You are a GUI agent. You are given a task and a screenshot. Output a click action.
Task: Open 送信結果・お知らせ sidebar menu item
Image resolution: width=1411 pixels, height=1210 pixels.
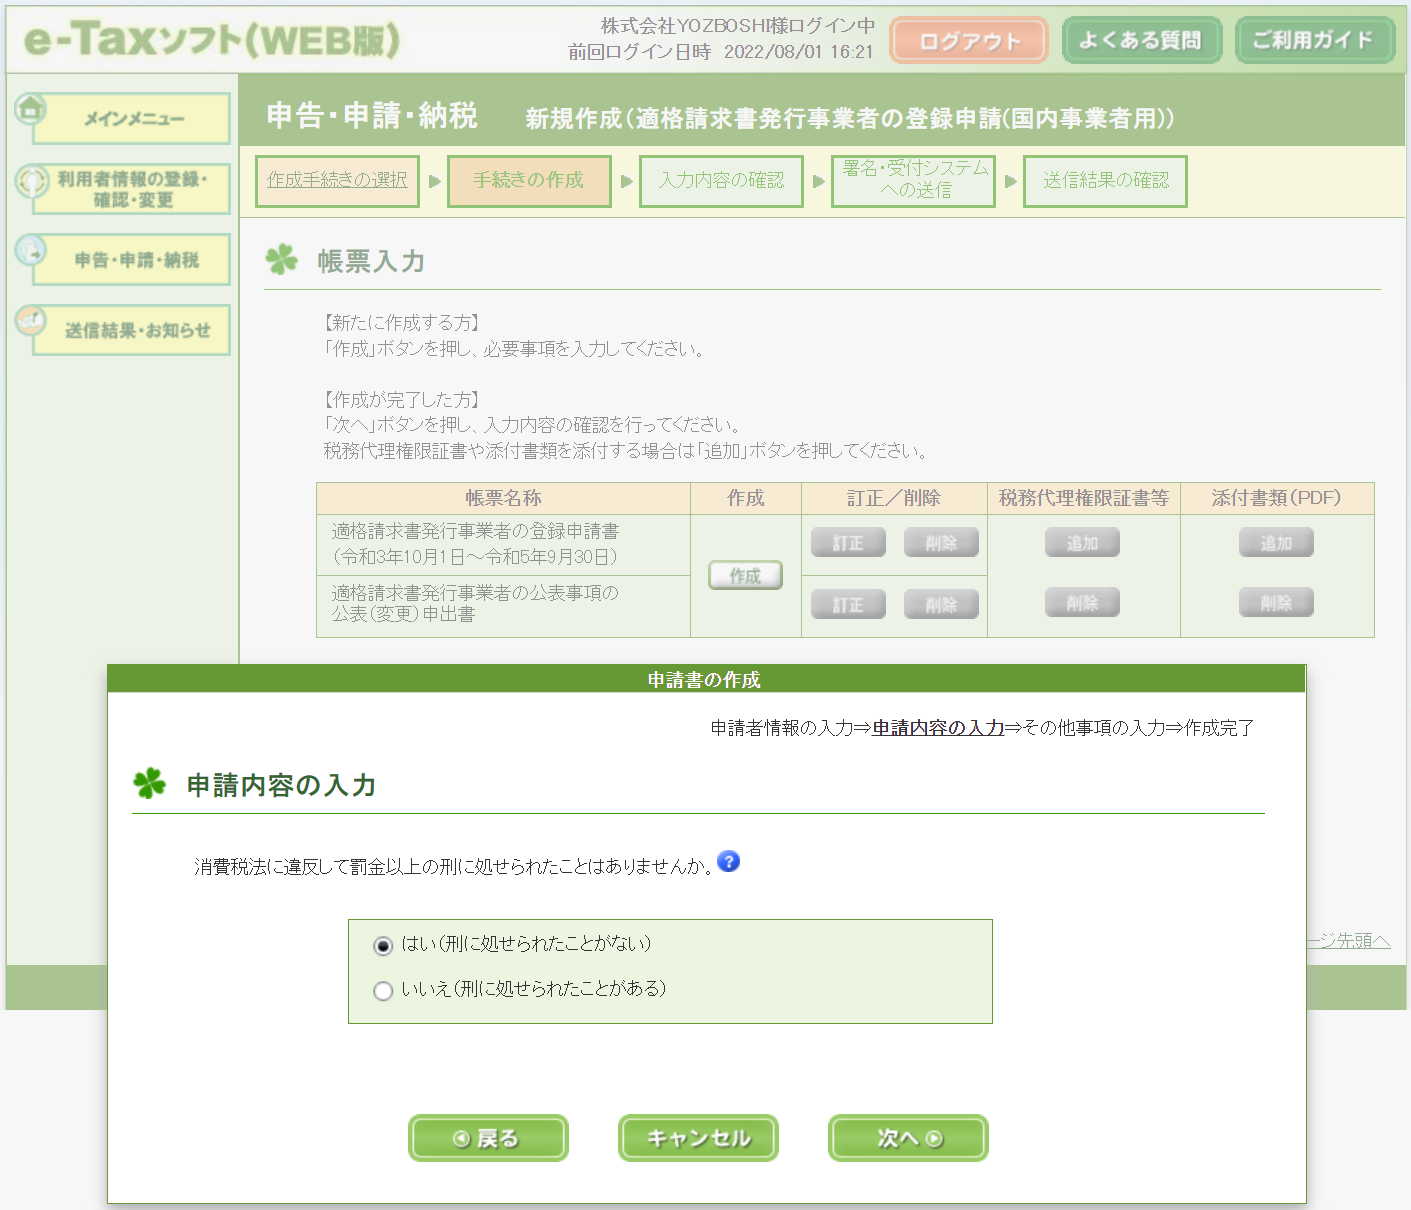(x=132, y=330)
